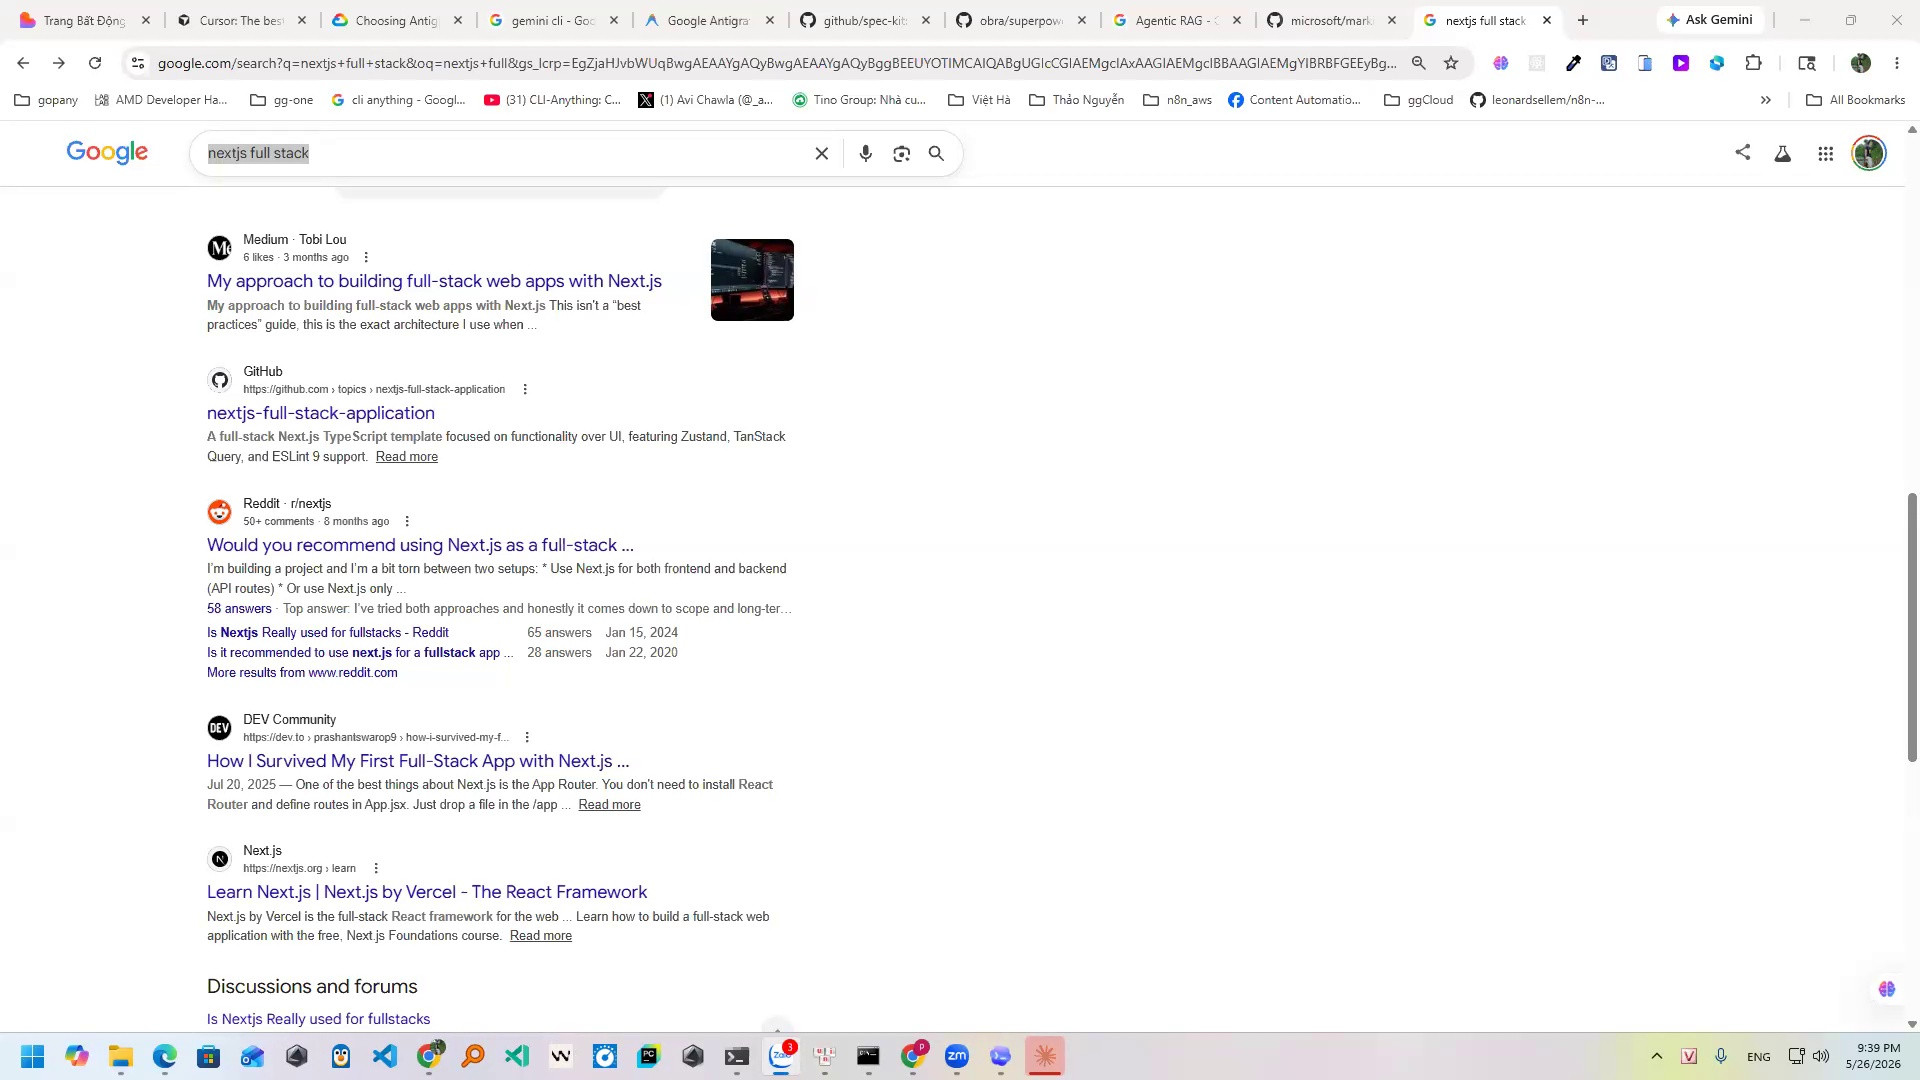Screen dimensions: 1920x1080
Task: Open leonardsellem/n8n bookmark
Action: click(x=1537, y=100)
